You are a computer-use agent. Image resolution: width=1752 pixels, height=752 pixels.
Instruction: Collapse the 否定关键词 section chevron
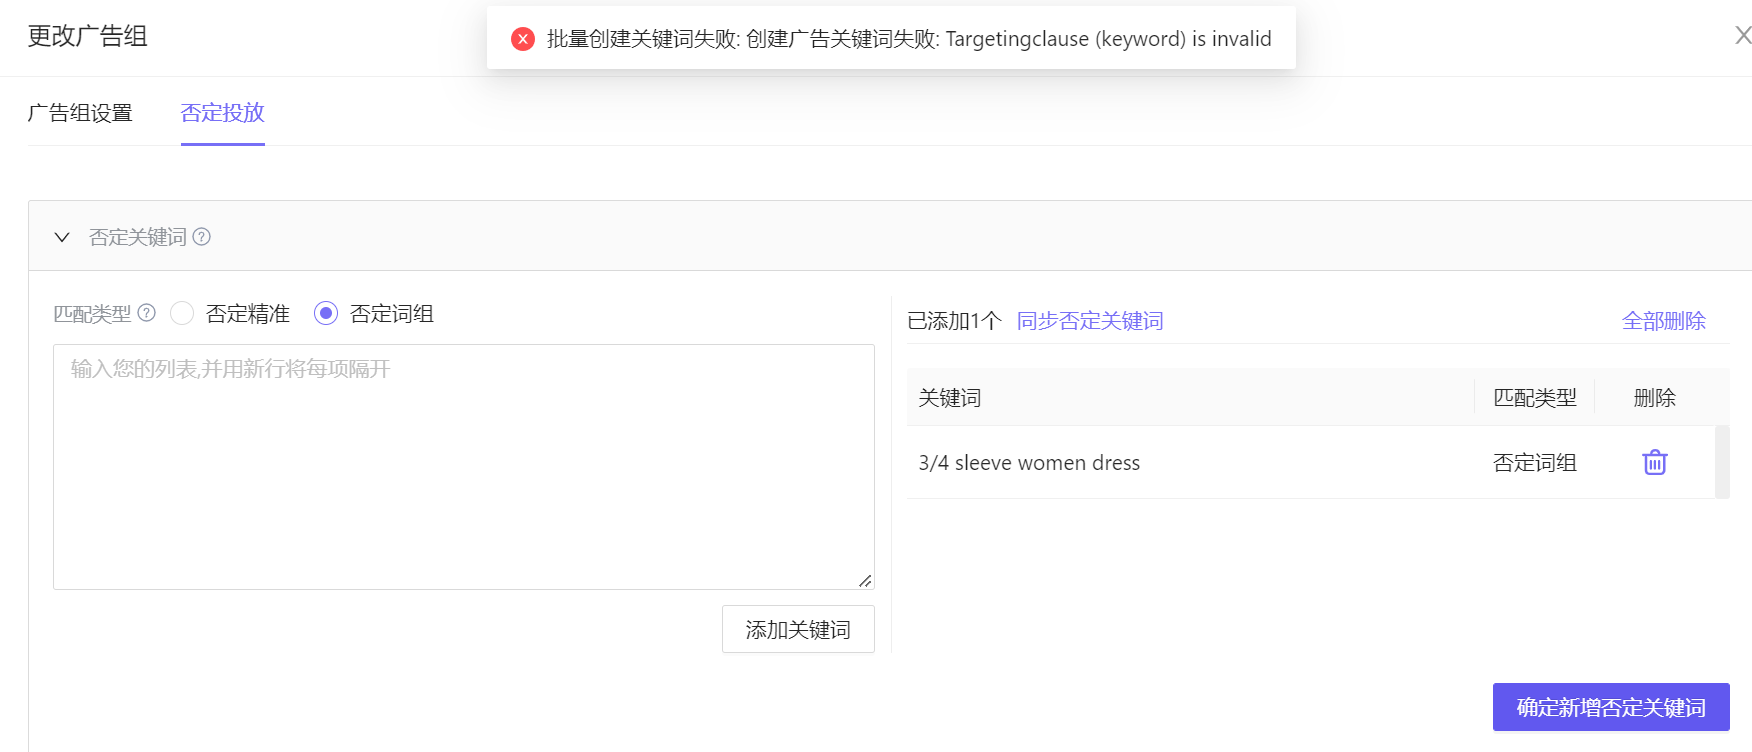click(62, 237)
